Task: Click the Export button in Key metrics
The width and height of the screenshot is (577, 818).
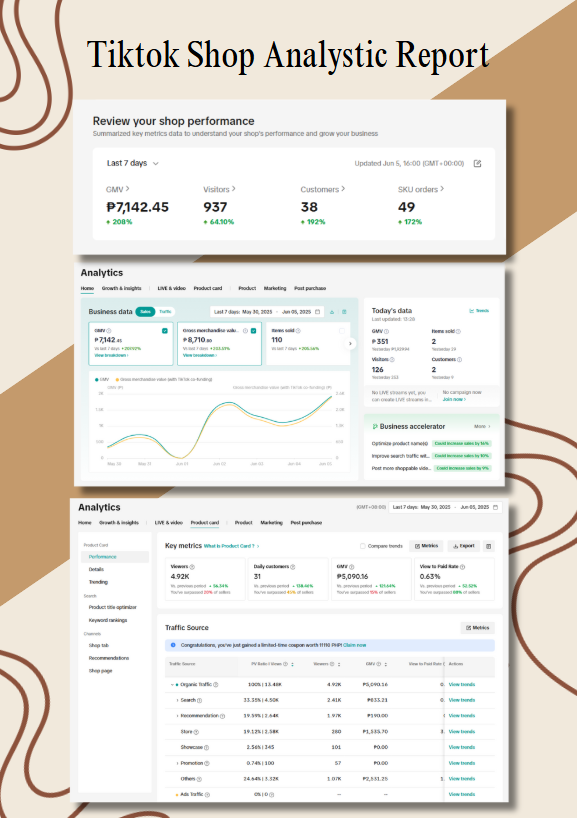Action: click(x=464, y=546)
